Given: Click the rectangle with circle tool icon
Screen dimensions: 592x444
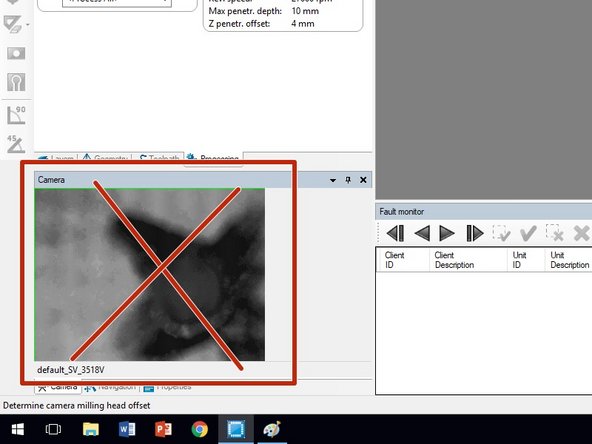Looking at the screenshot, I should pyautogui.click(x=16, y=53).
